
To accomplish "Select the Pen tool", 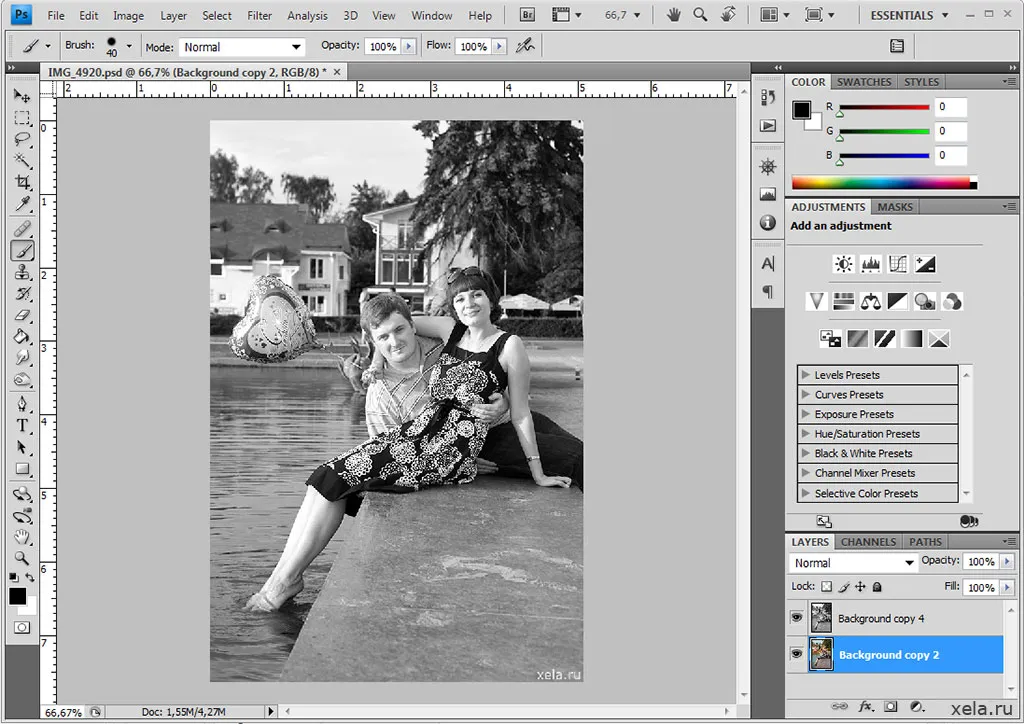I will coord(22,403).
